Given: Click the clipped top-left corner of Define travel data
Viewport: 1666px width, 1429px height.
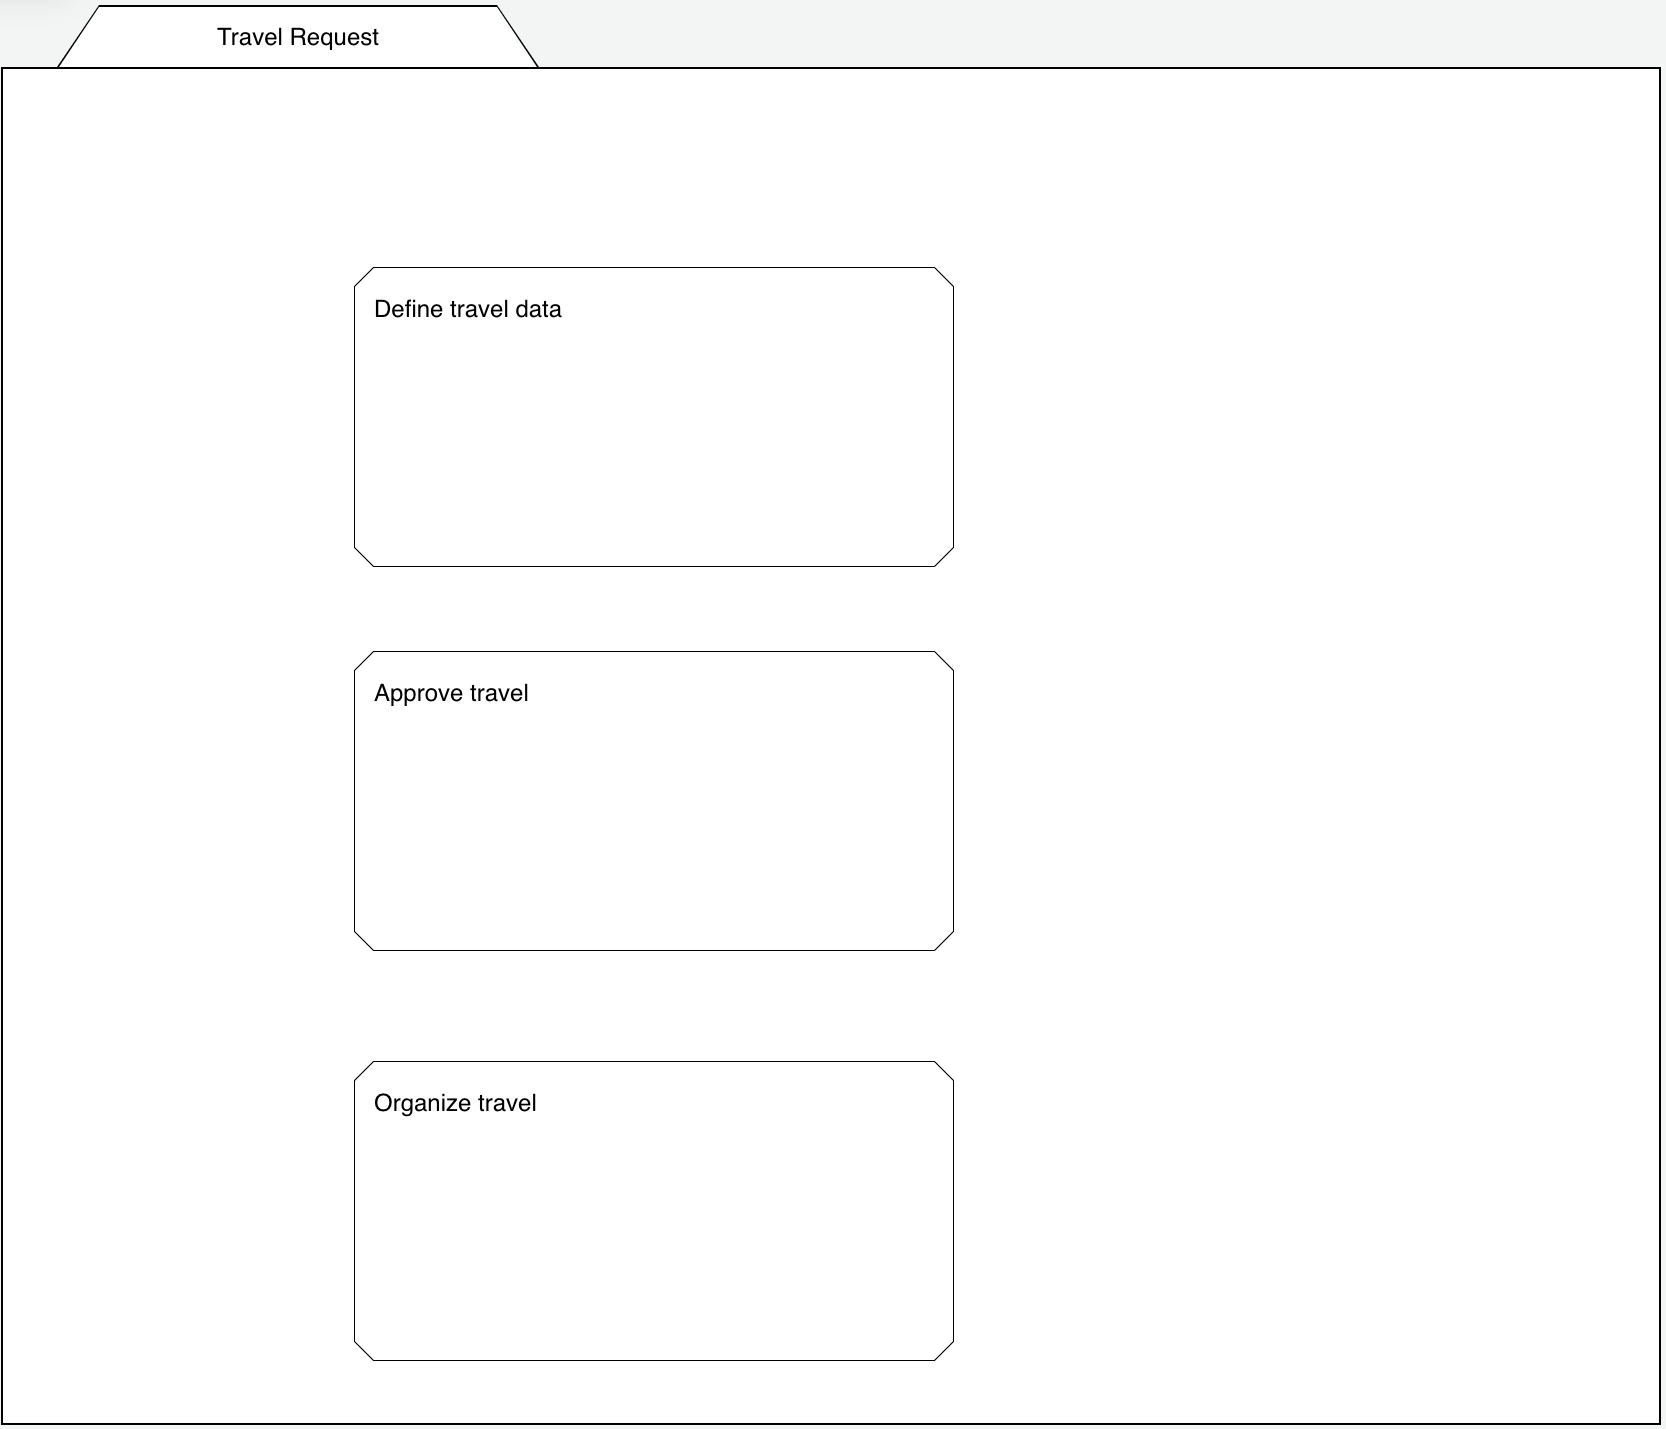Looking at the screenshot, I should click(x=365, y=277).
